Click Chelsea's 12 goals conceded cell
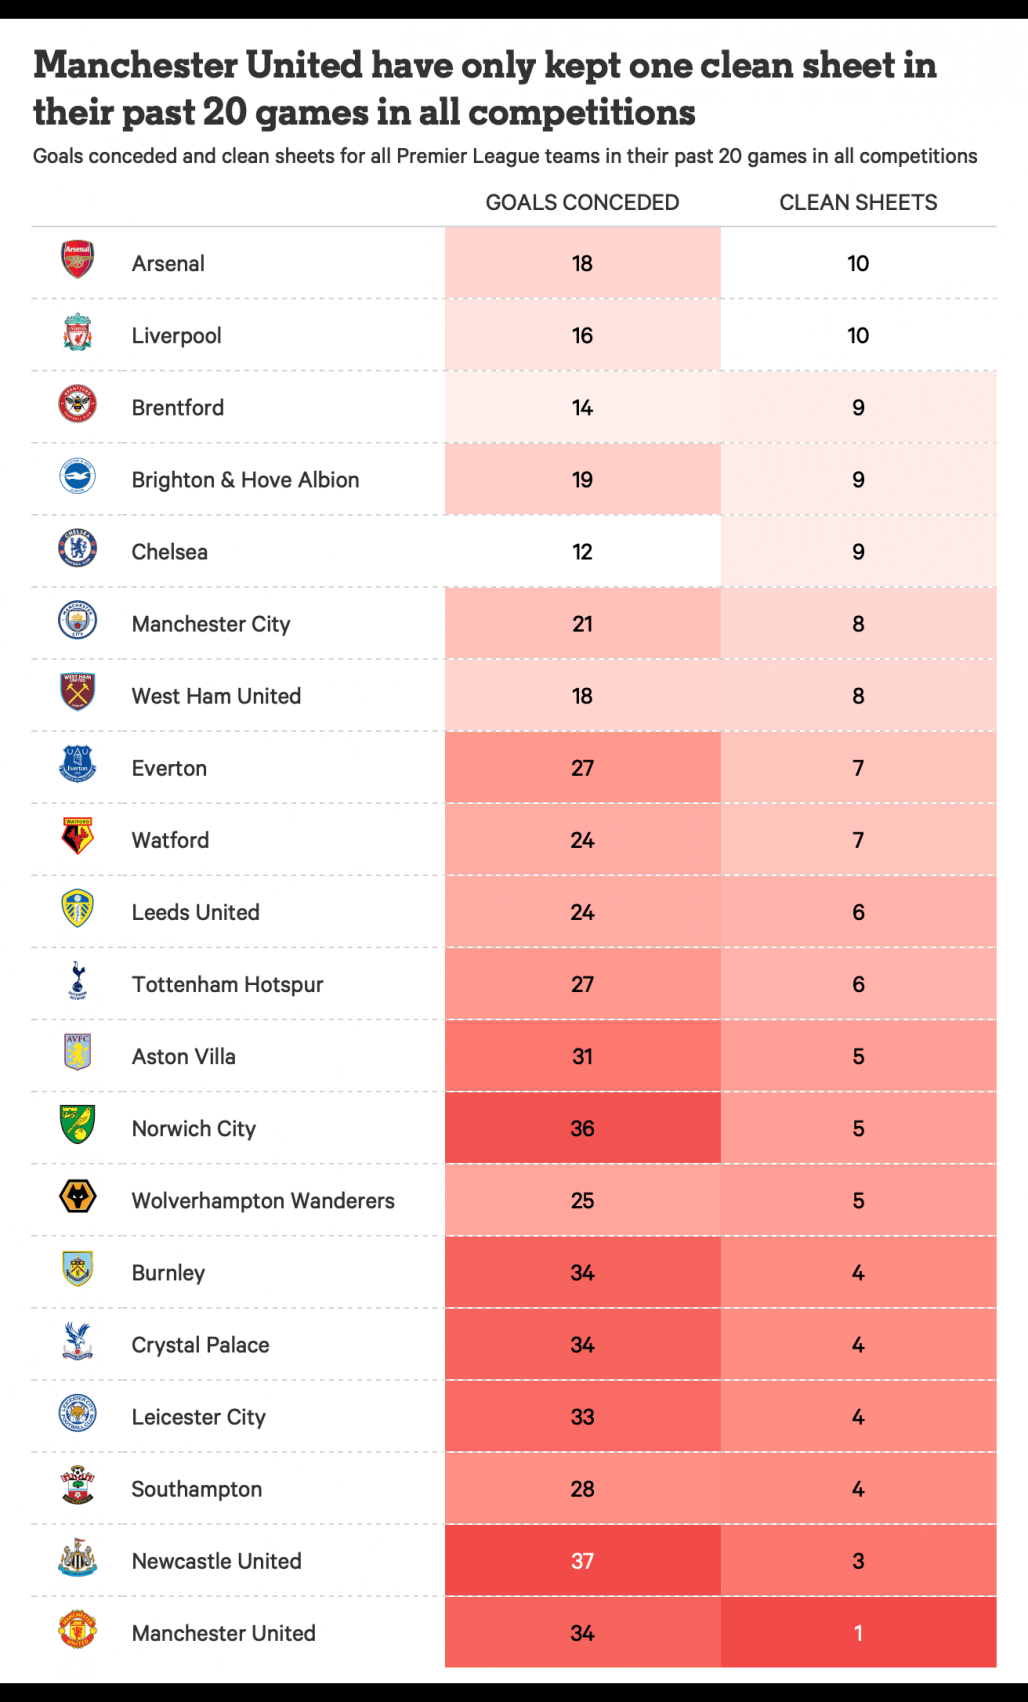The width and height of the screenshot is (1028, 1702). coord(582,552)
